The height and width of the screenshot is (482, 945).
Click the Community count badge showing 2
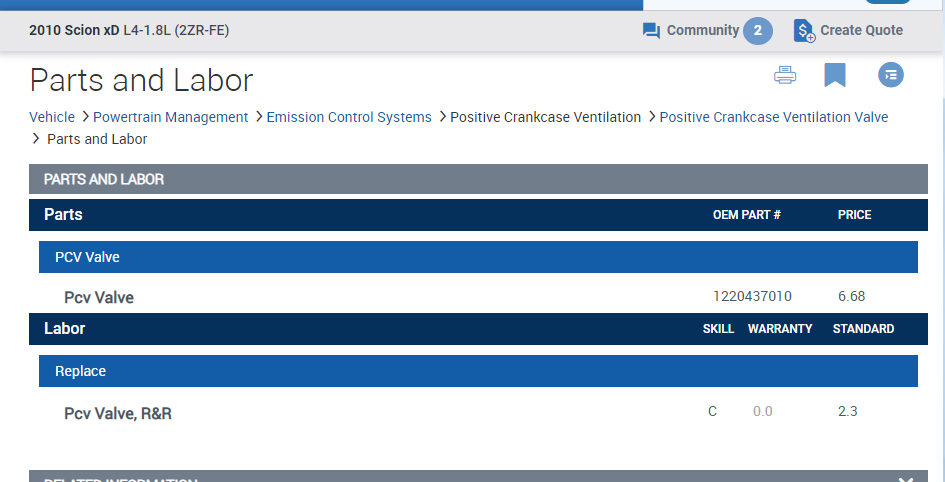coord(757,31)
